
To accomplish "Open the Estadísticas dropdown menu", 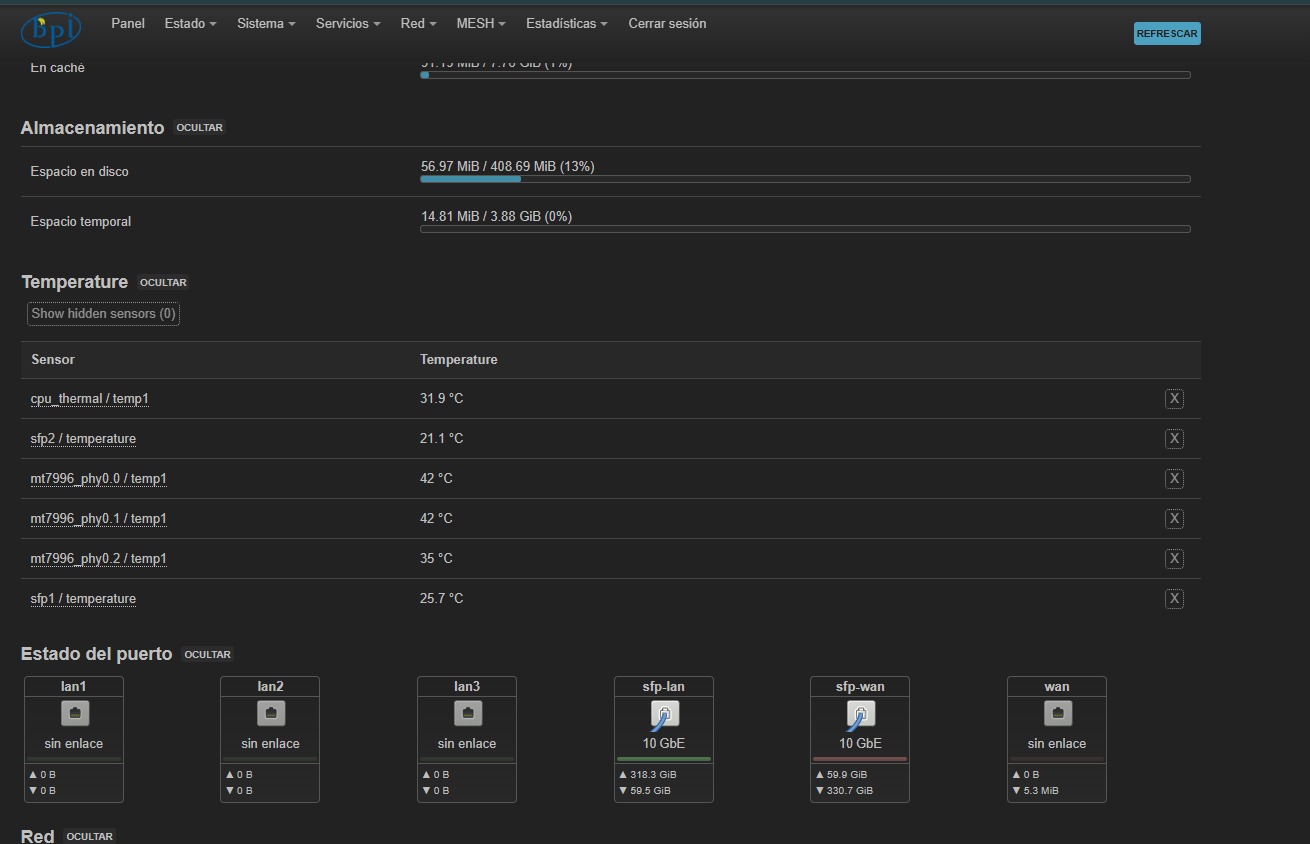I will [566, 24].
